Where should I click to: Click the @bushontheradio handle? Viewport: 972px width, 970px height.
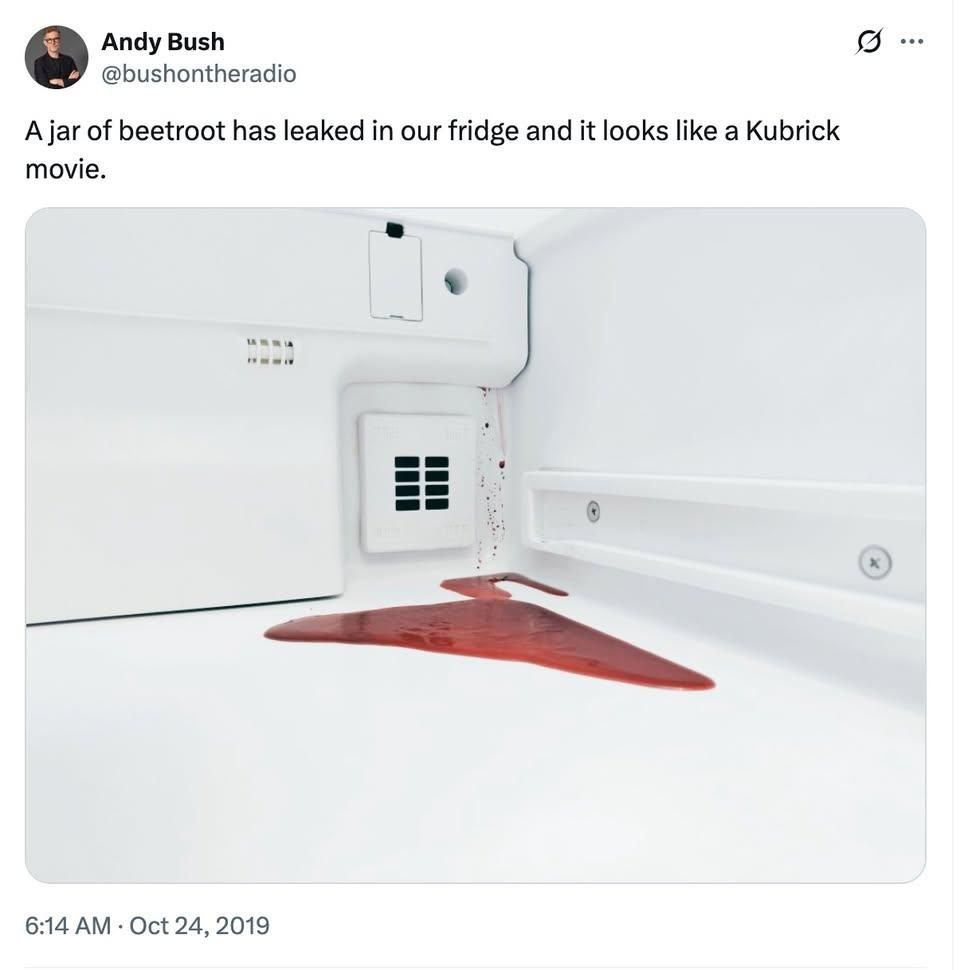tap(198, 74)
